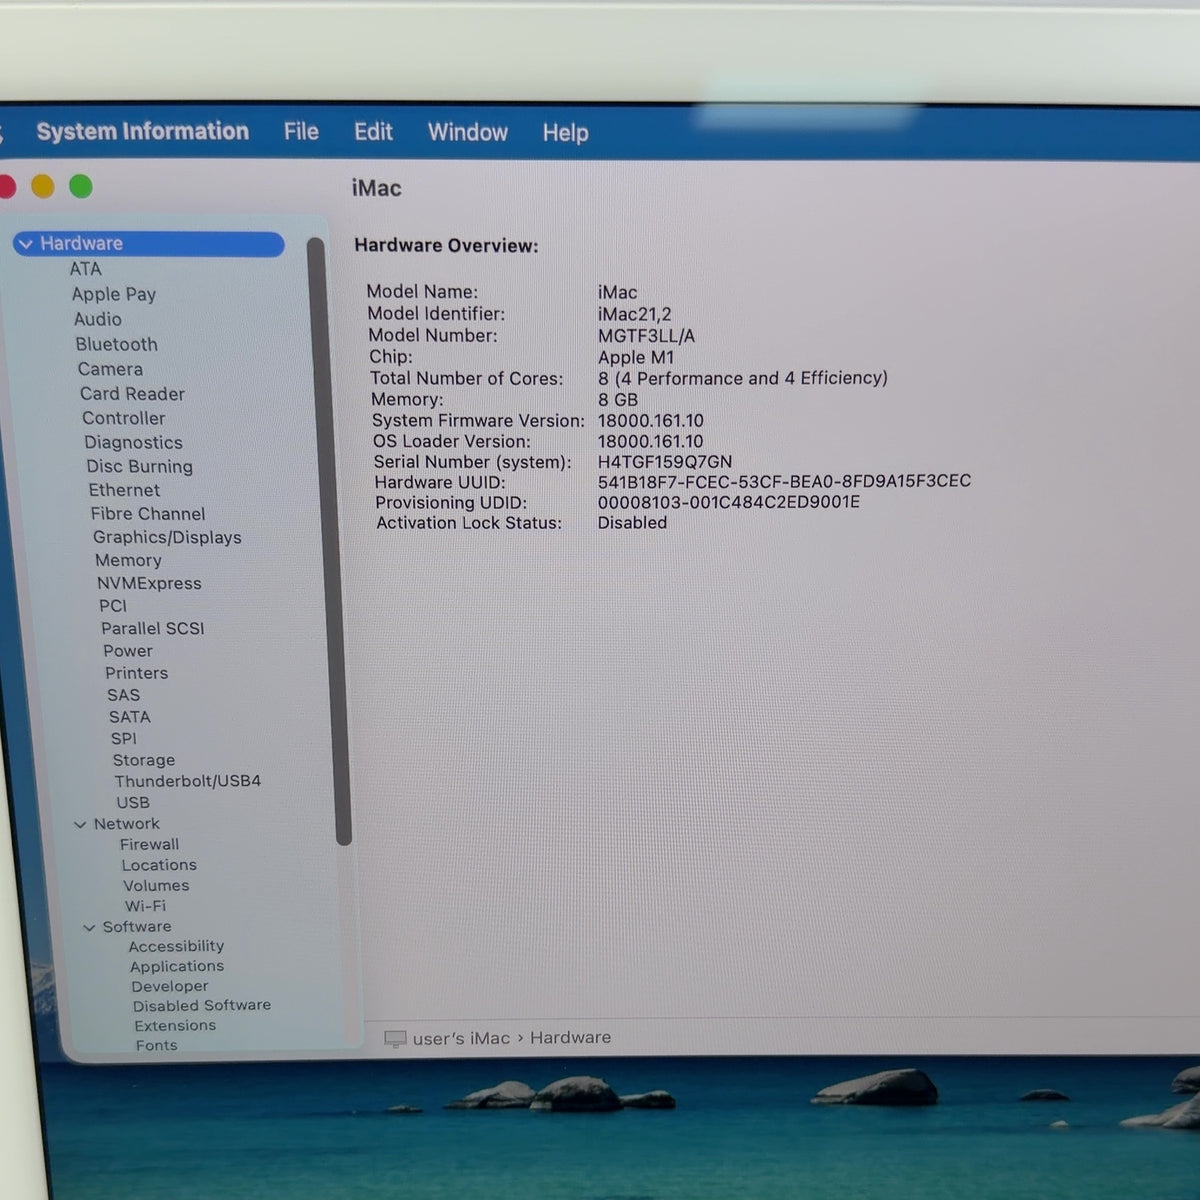The height and width of the screenshot is (1200, 1200).
Task: Select Apple Pay in the sidebar
Action: click(x=114, y=294)
